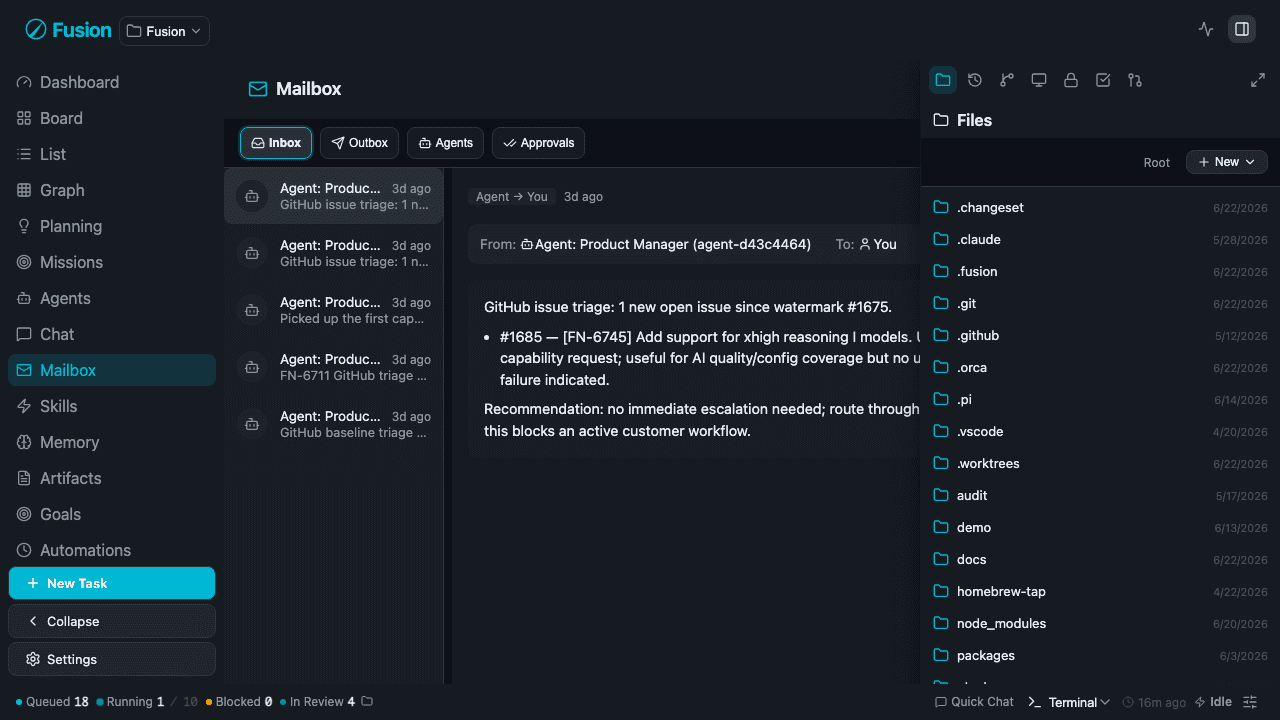Open the first GitHub issue triage message
This screenshot has height=720, width=1280.
(334, 196)
